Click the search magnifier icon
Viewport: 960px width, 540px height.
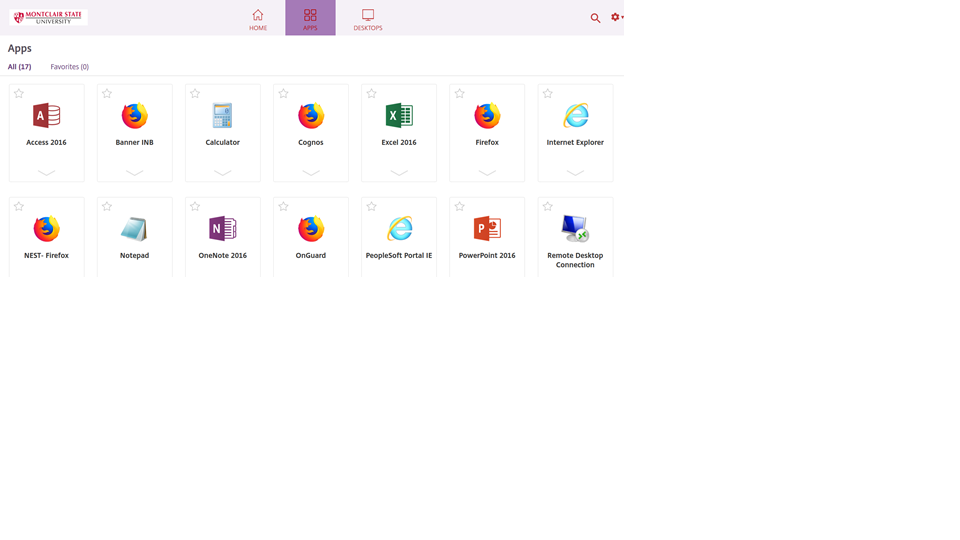(595, 18)
